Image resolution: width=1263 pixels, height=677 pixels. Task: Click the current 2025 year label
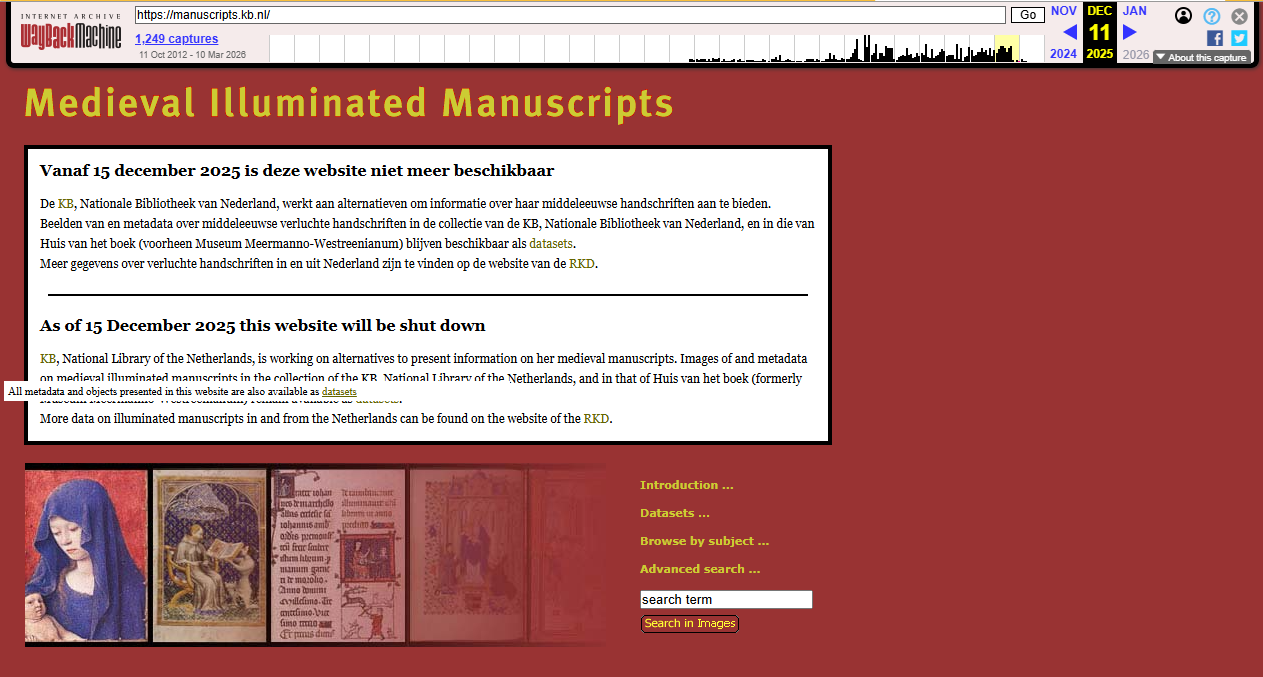(x=1100, y=54)
